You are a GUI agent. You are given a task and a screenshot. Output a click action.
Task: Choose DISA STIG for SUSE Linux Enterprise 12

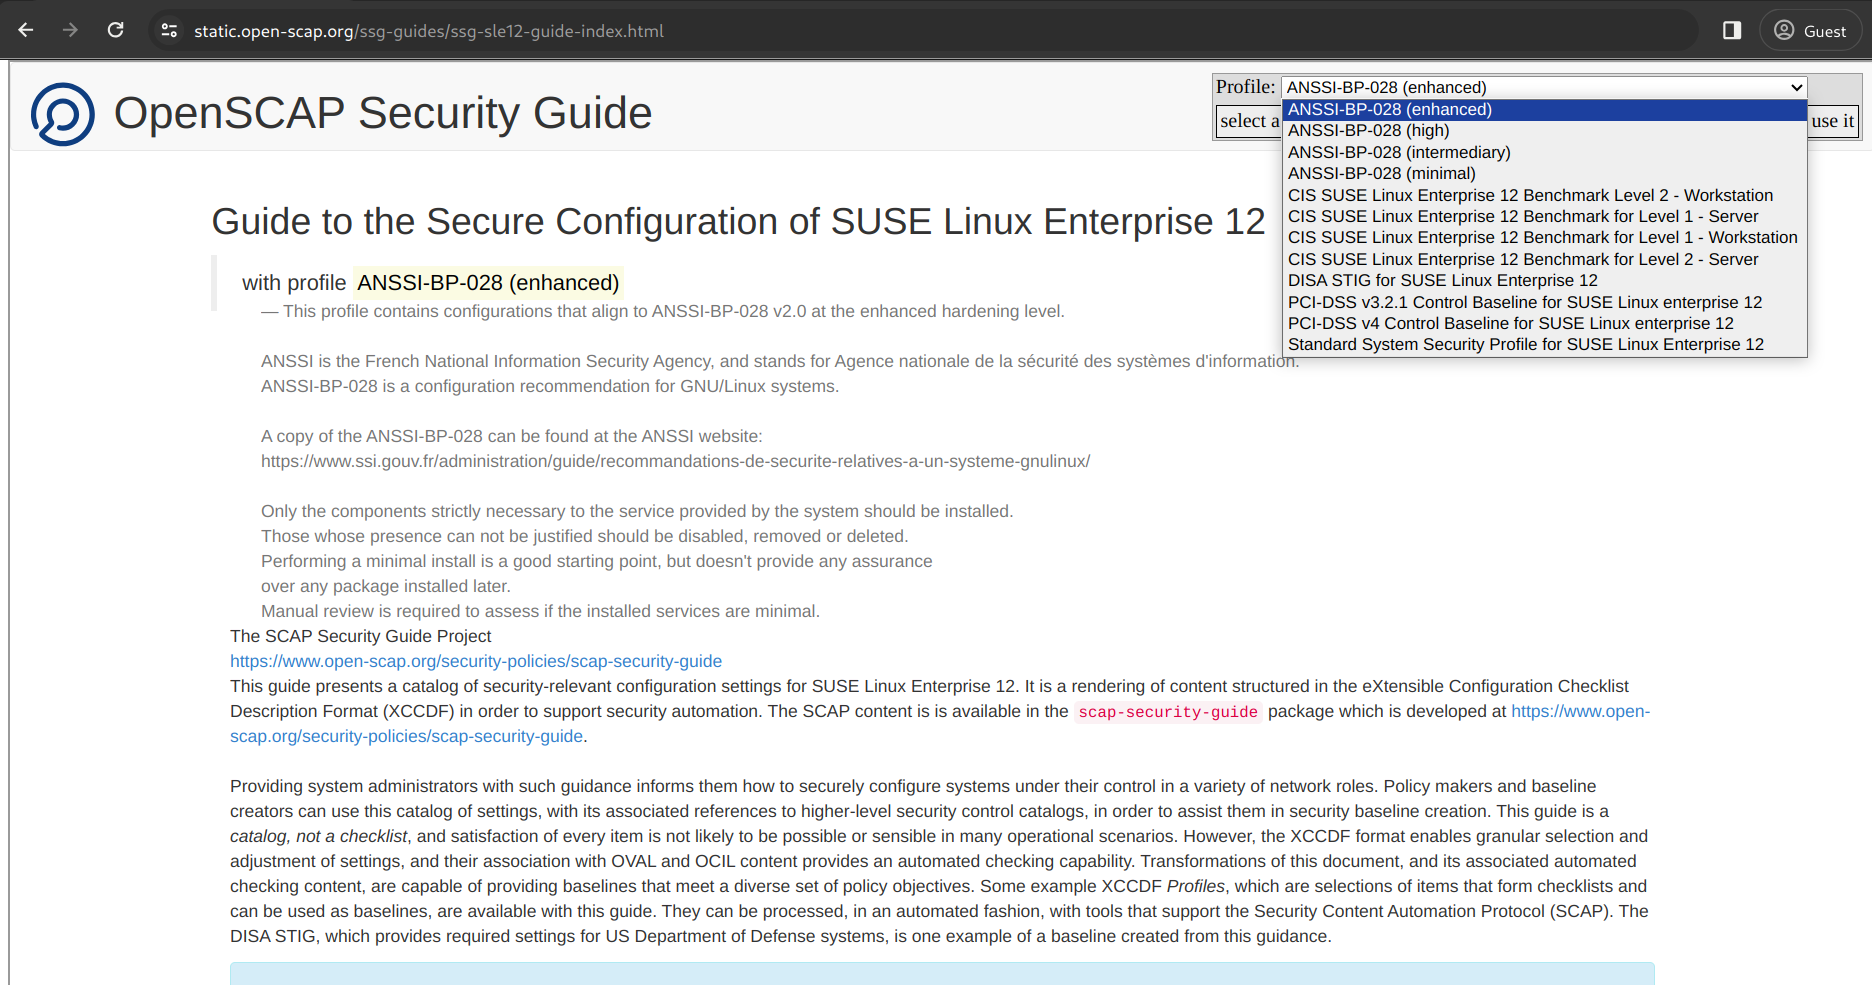click(1442, 280)
